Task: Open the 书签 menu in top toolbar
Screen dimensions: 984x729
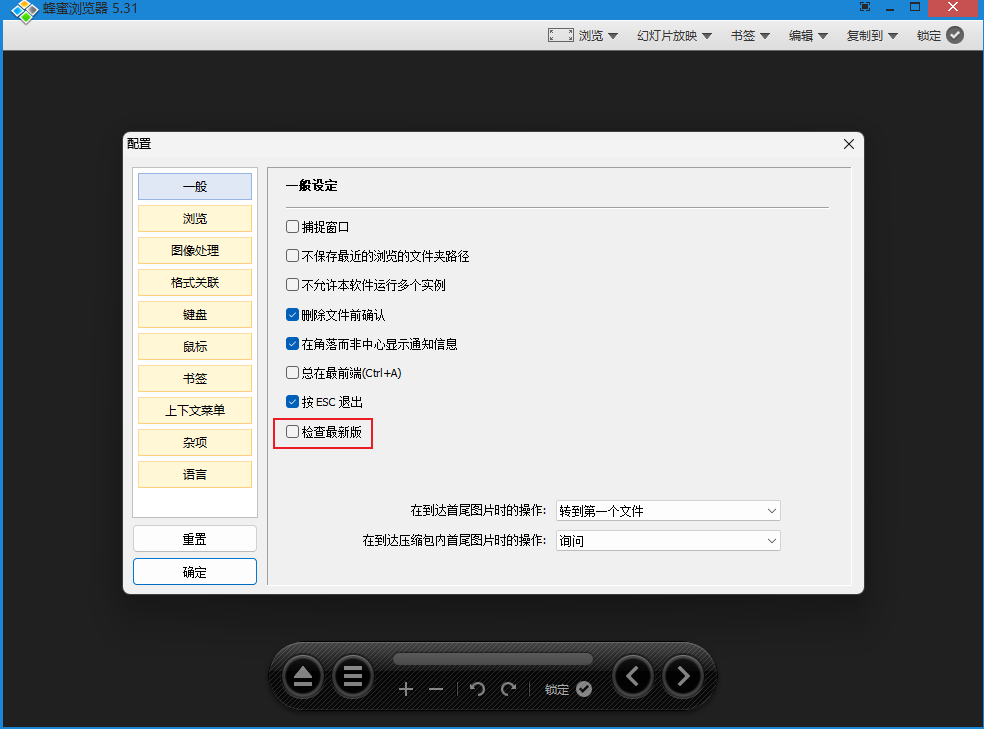Action: click(750, 35)
